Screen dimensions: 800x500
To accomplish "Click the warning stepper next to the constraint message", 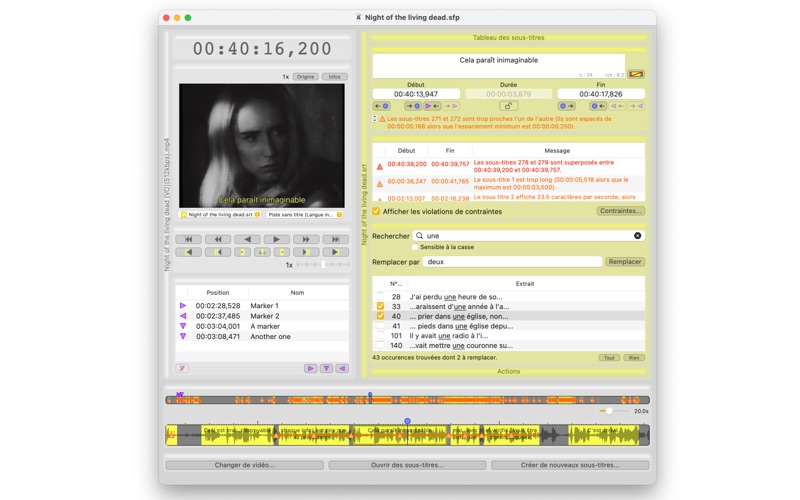I will coord(375,119).
